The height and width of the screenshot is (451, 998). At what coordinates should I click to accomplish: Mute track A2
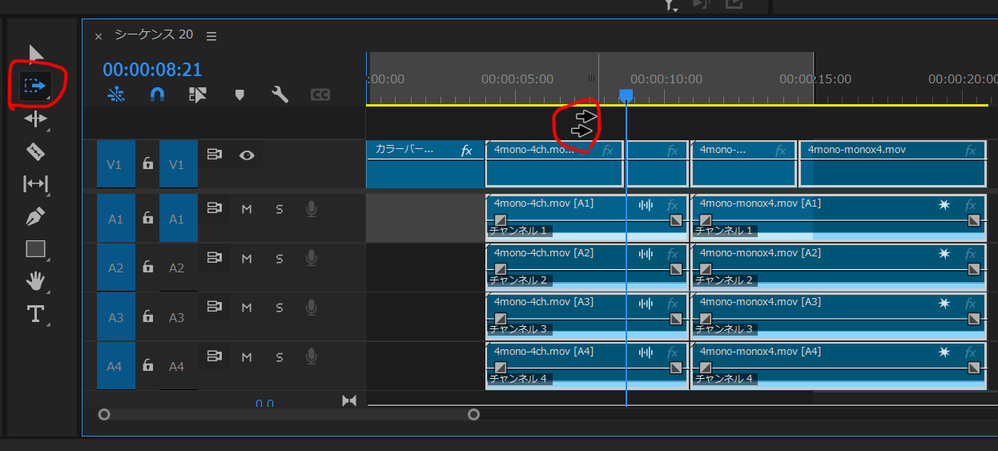tap(247, 258)
